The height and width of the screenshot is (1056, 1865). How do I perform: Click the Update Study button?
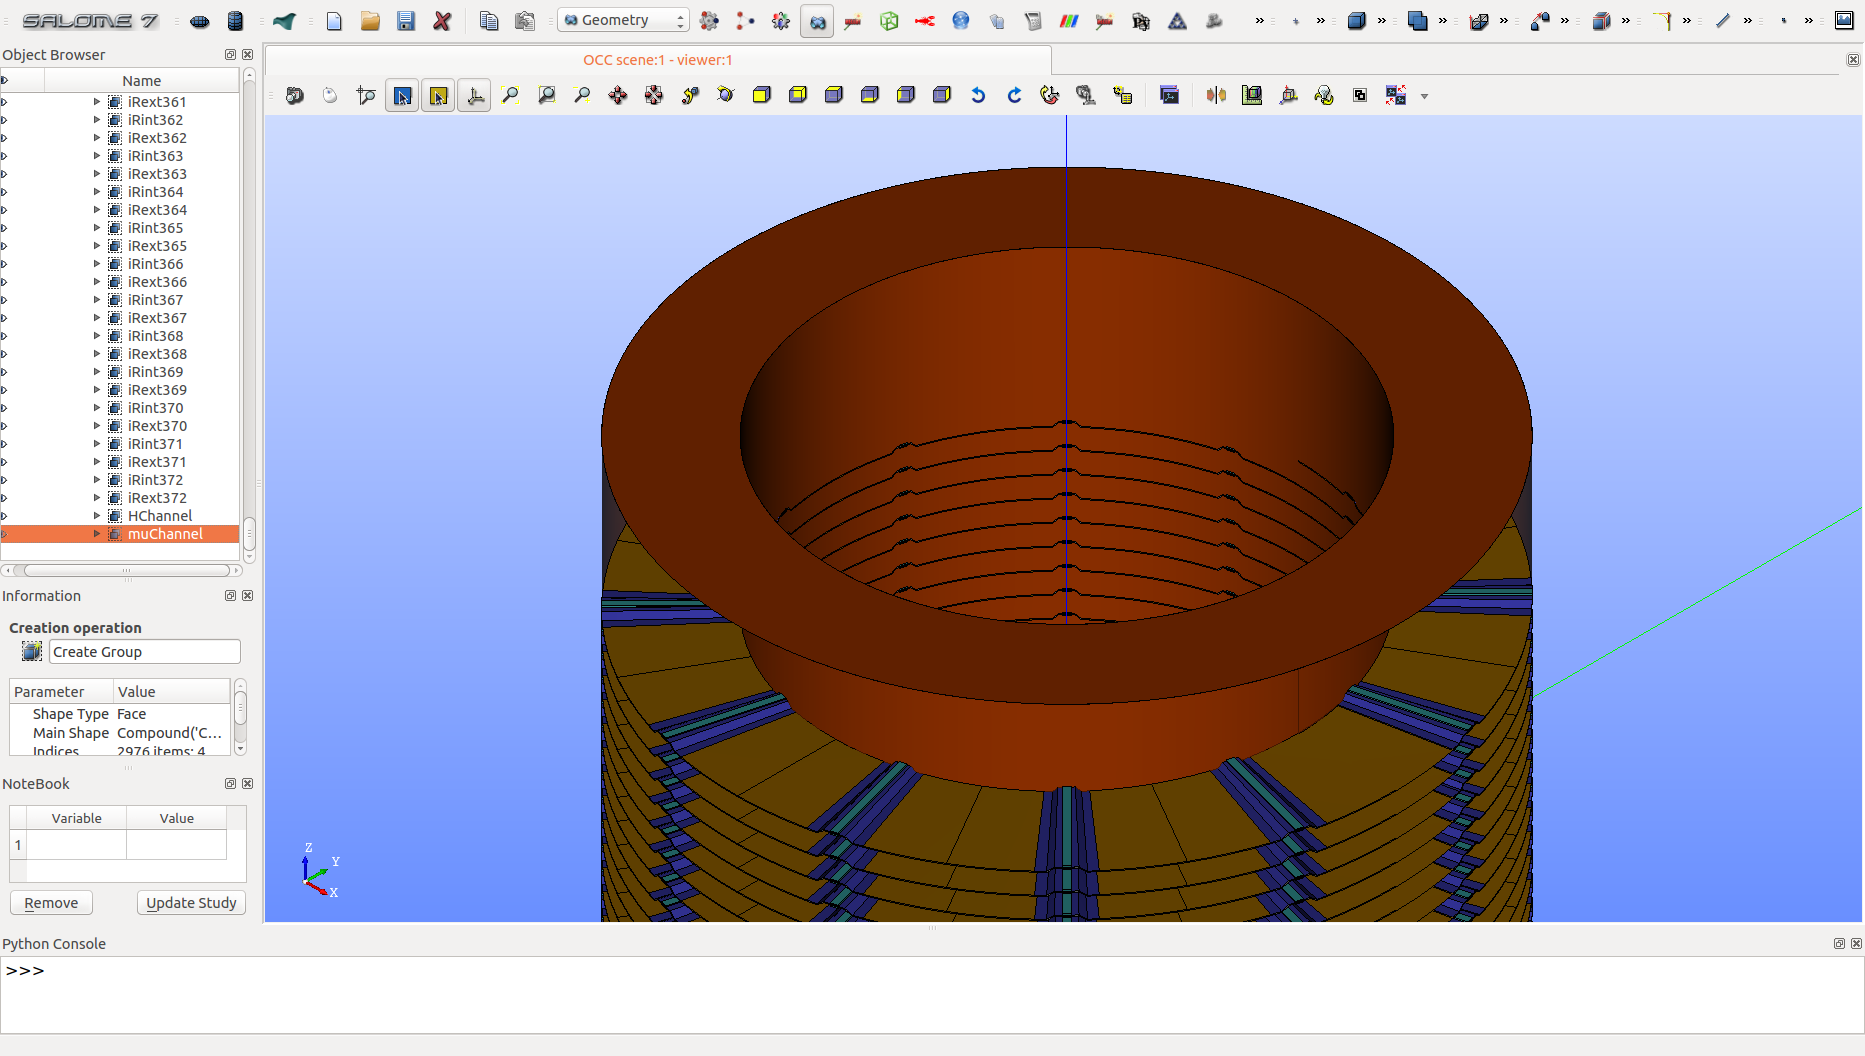tap(191, 903)
